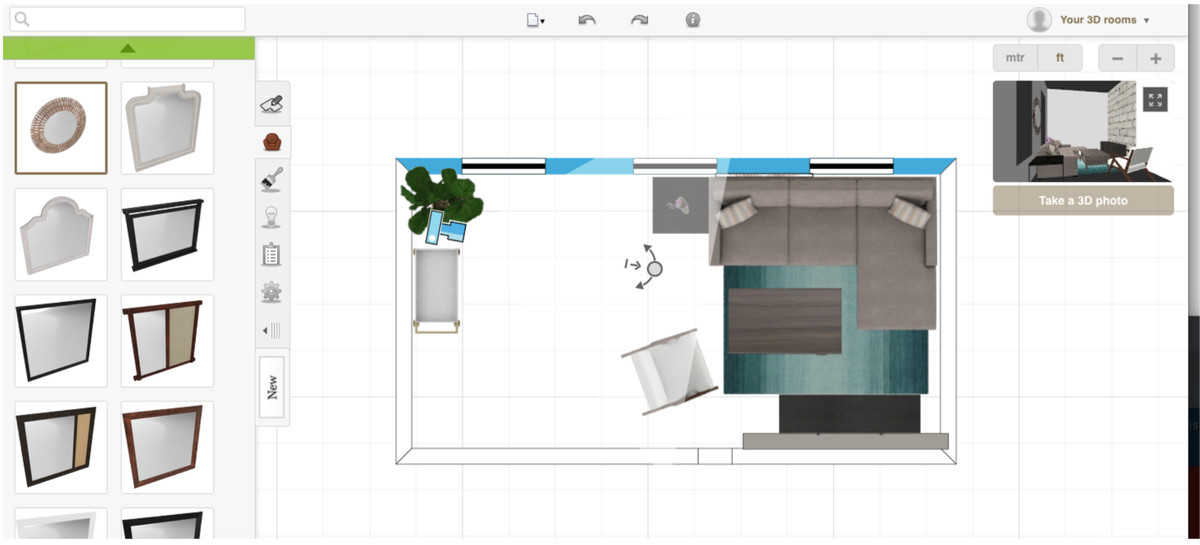Viewport: 1200px width, 545px height.
Task: Redo the last action
Action: [640, 20]
